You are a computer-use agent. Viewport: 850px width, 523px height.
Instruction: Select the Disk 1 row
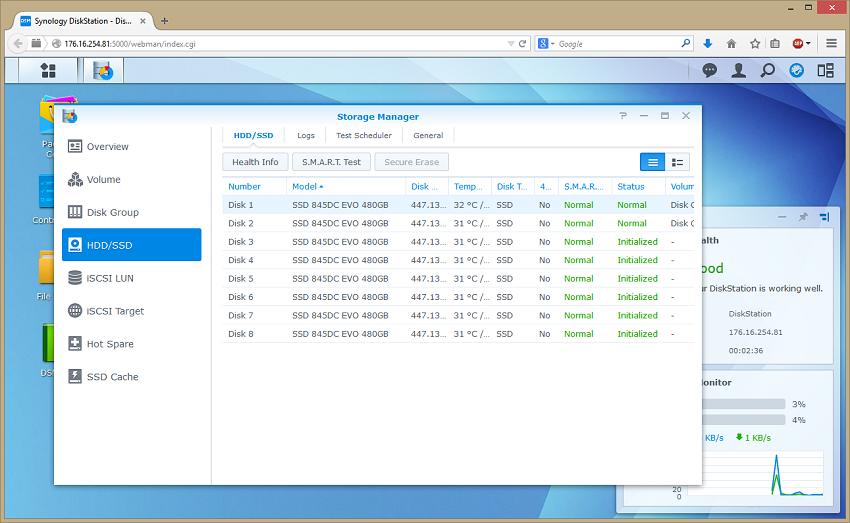[458, 205]
